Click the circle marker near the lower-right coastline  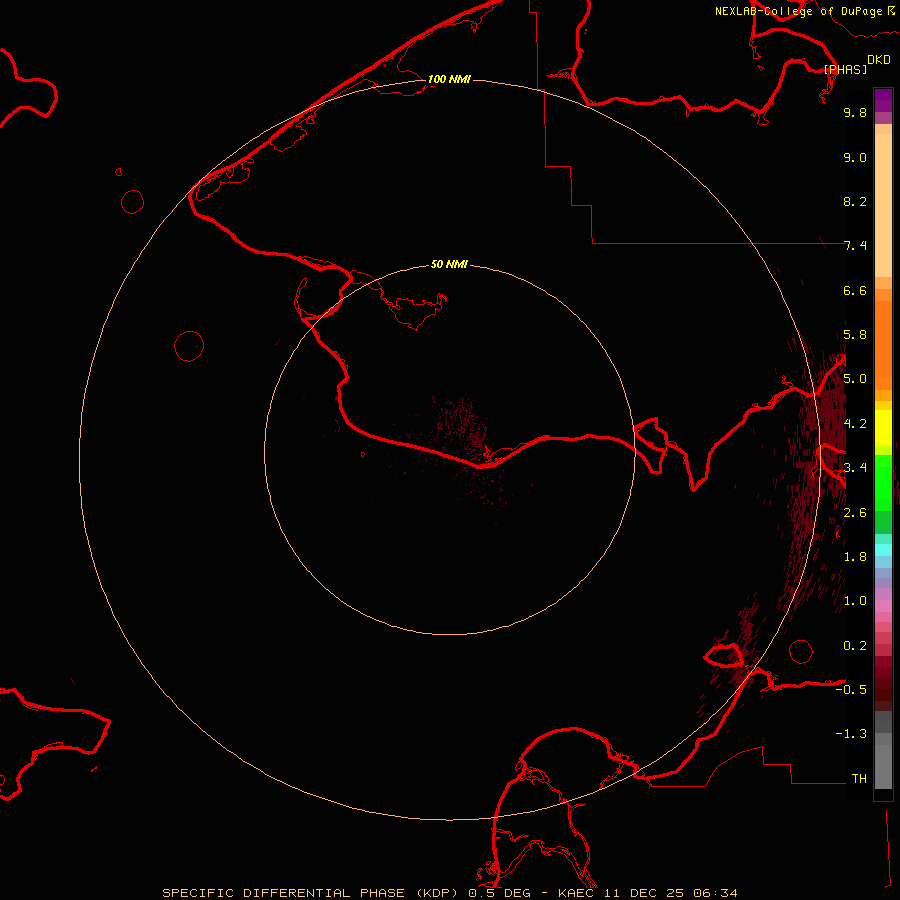[801, 651]
